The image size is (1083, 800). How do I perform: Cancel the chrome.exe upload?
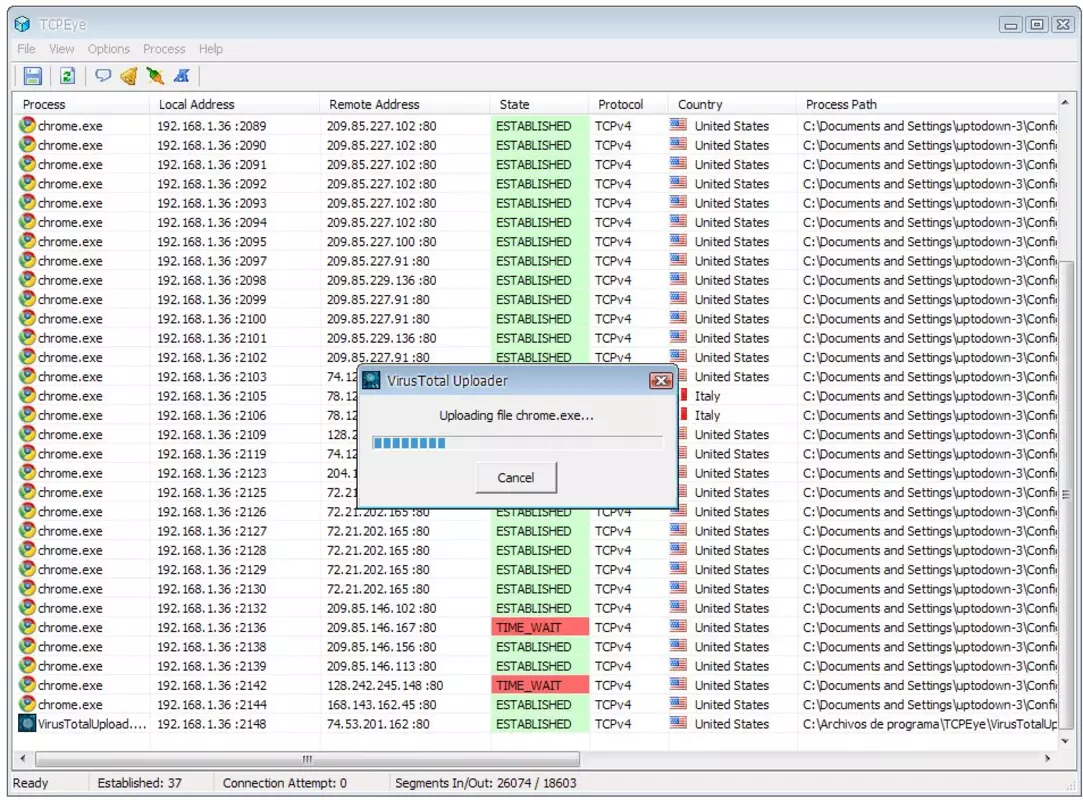516,477
